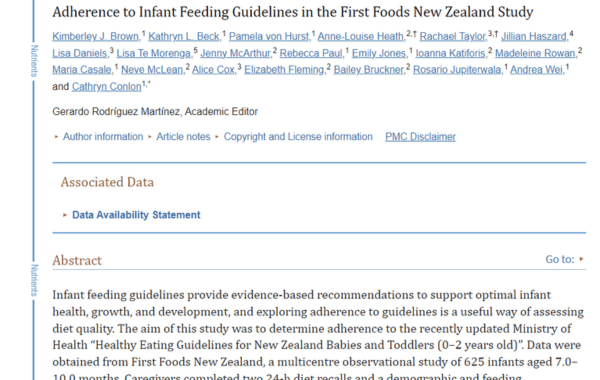Viewport: 600px width, 380px height.
Task: Expand the Data Availability Statement
Action: 136,215
